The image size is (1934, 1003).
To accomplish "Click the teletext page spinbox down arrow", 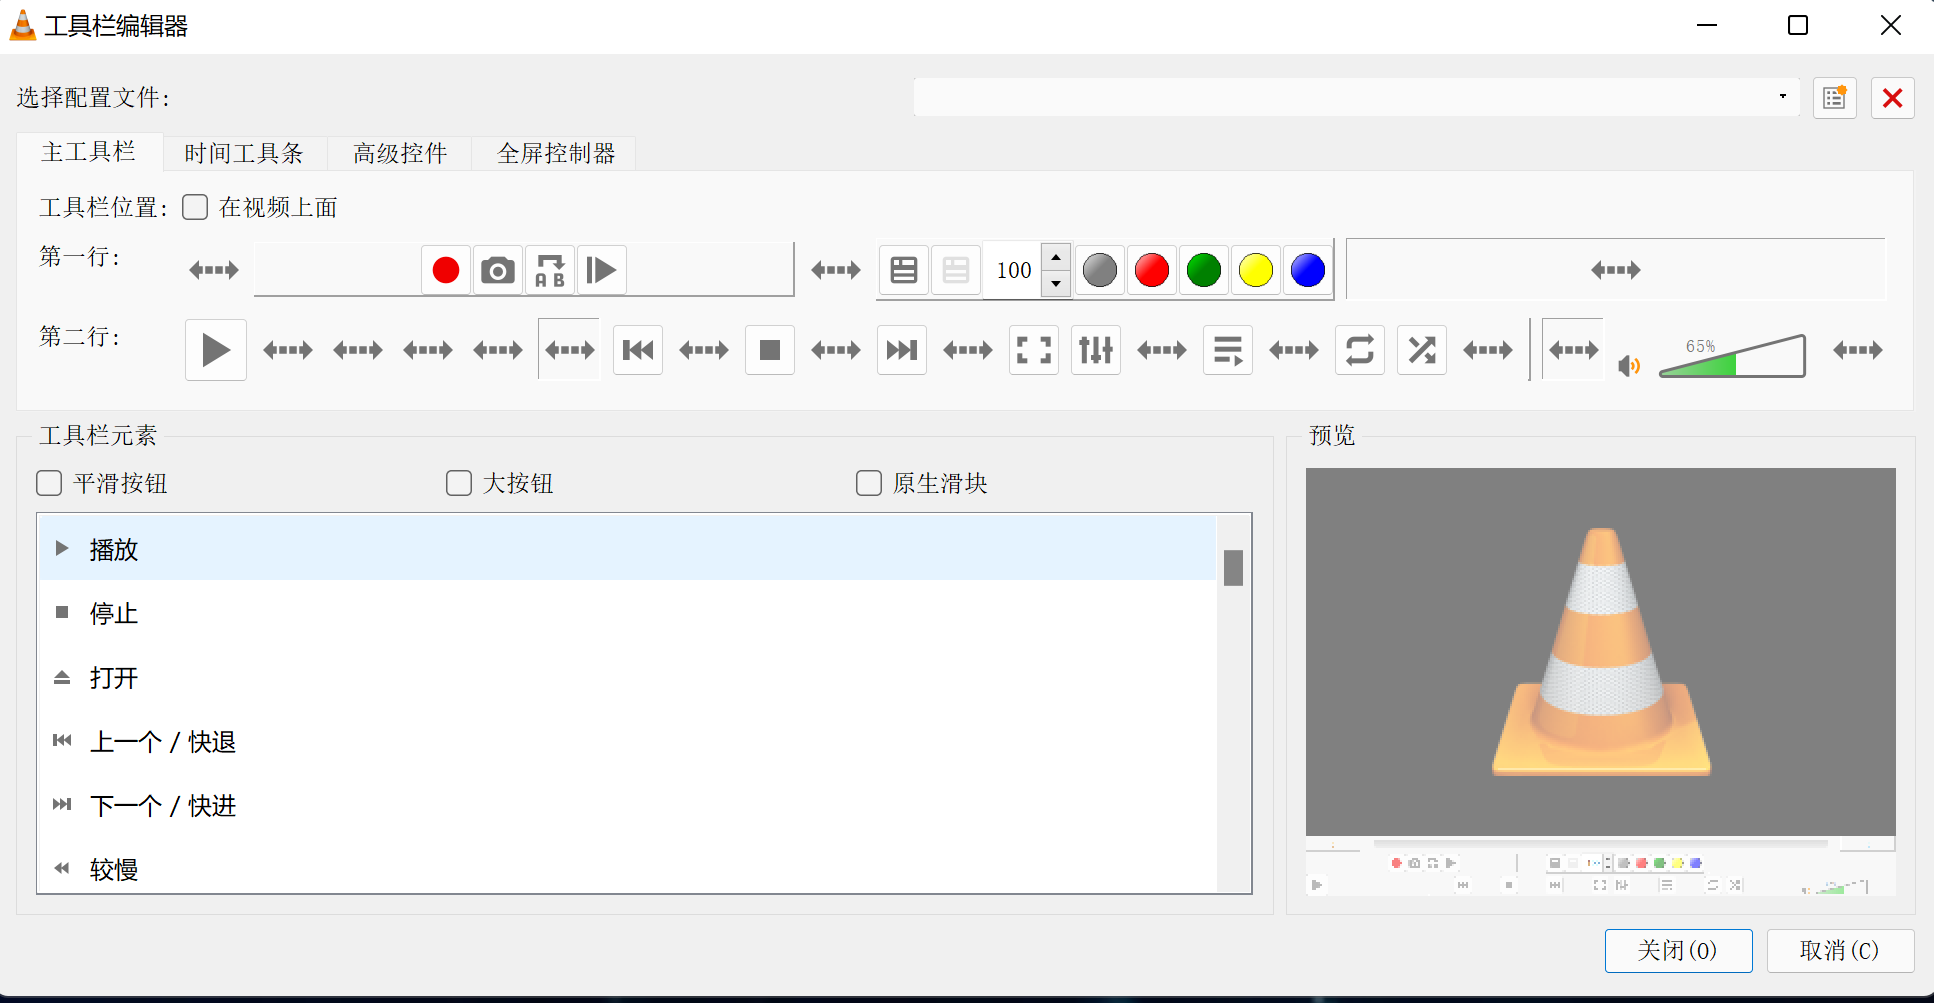I will pos(1056,283).
